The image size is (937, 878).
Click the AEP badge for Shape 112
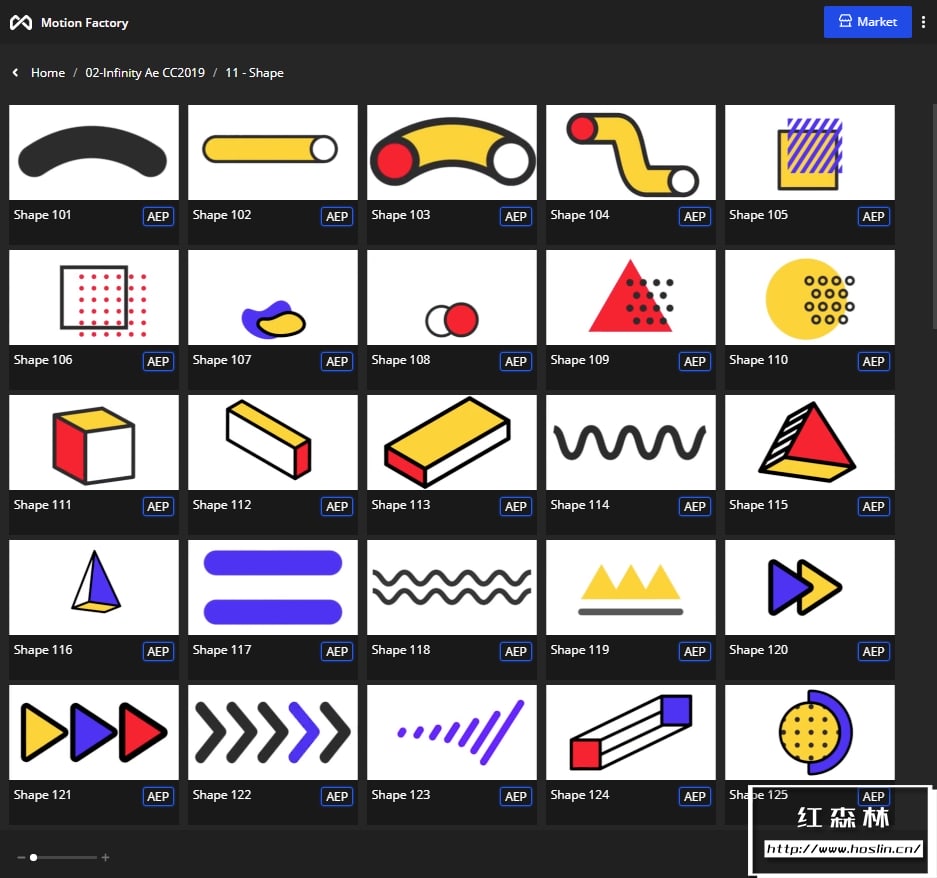pos(337,506)
